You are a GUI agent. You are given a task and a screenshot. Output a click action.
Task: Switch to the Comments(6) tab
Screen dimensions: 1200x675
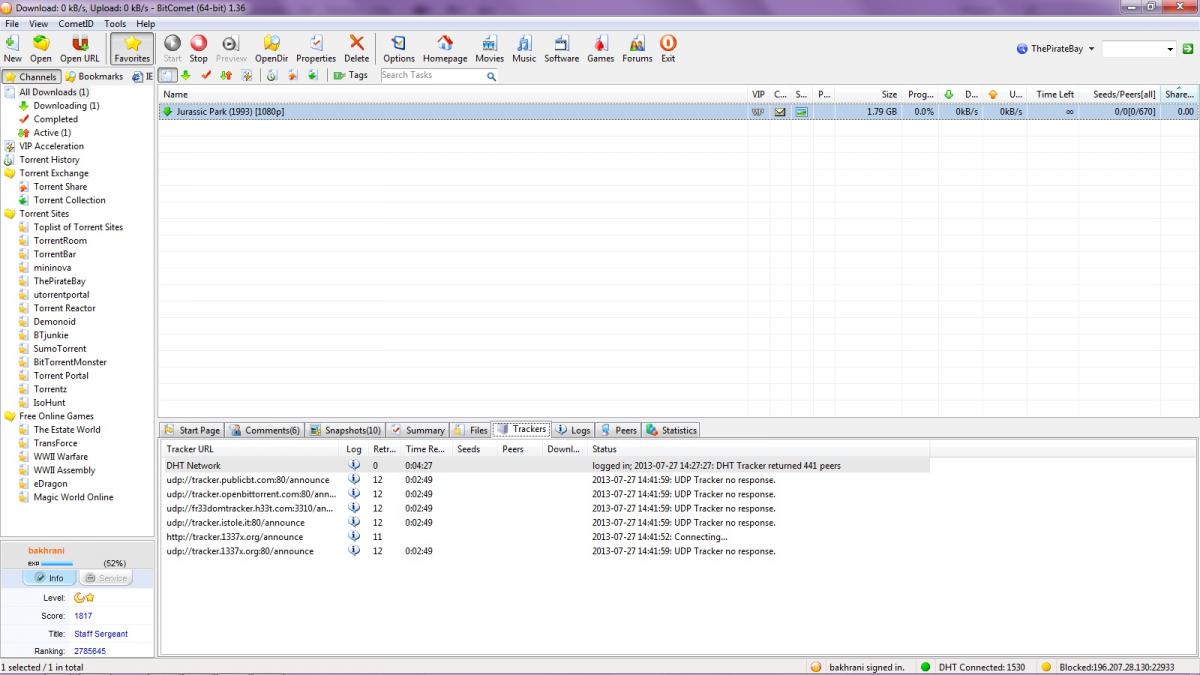265,430
